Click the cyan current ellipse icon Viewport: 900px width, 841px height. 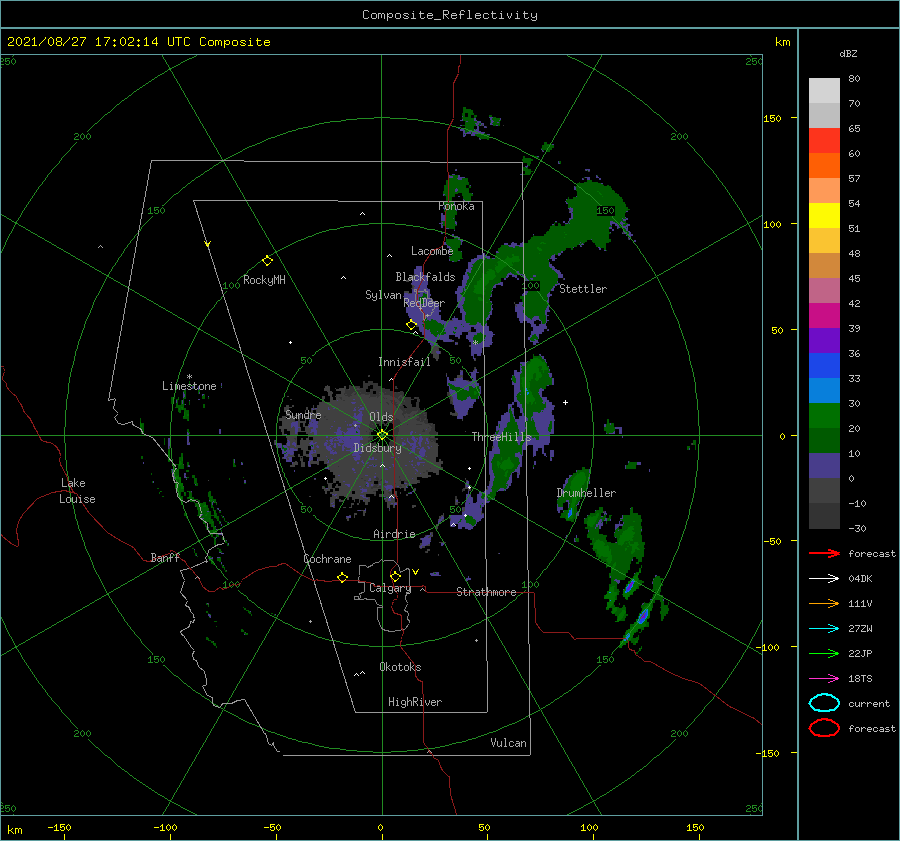click(x=824, y=703)
